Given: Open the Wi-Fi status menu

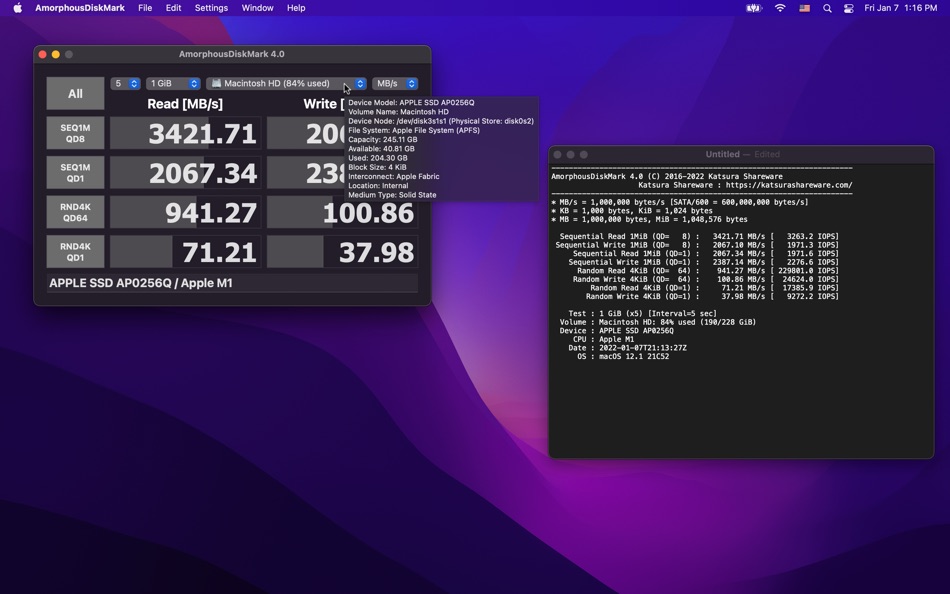Looking at the screenshot, I should 780,8.
